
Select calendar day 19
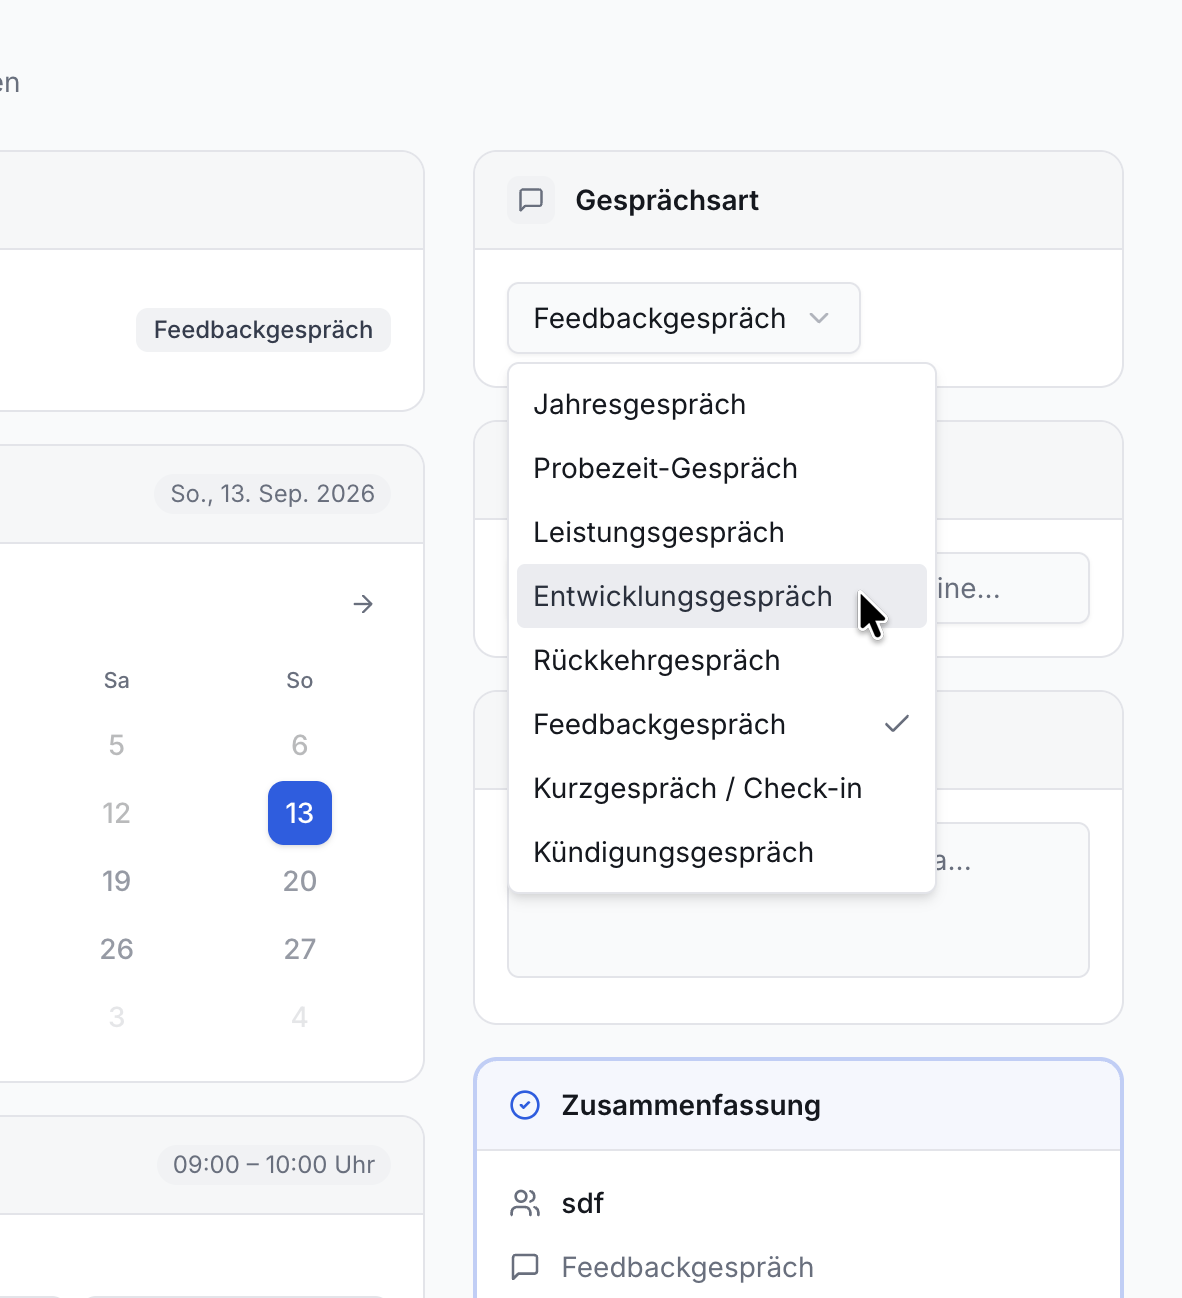(x=117, y=881)
